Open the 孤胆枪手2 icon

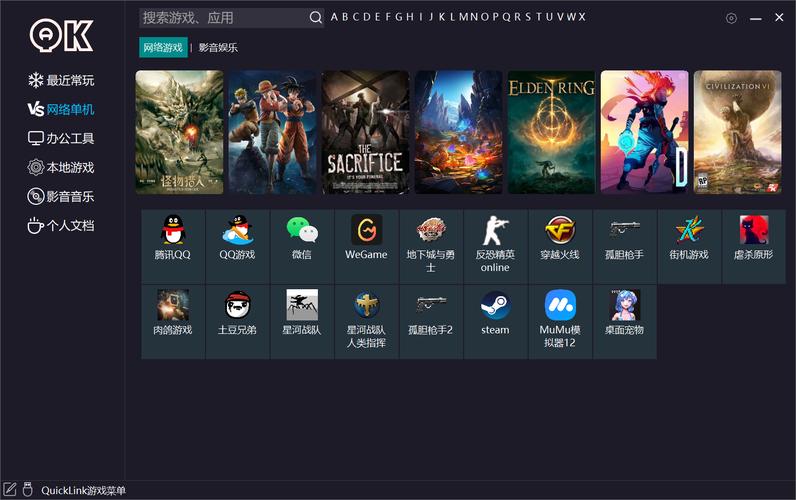431,305
